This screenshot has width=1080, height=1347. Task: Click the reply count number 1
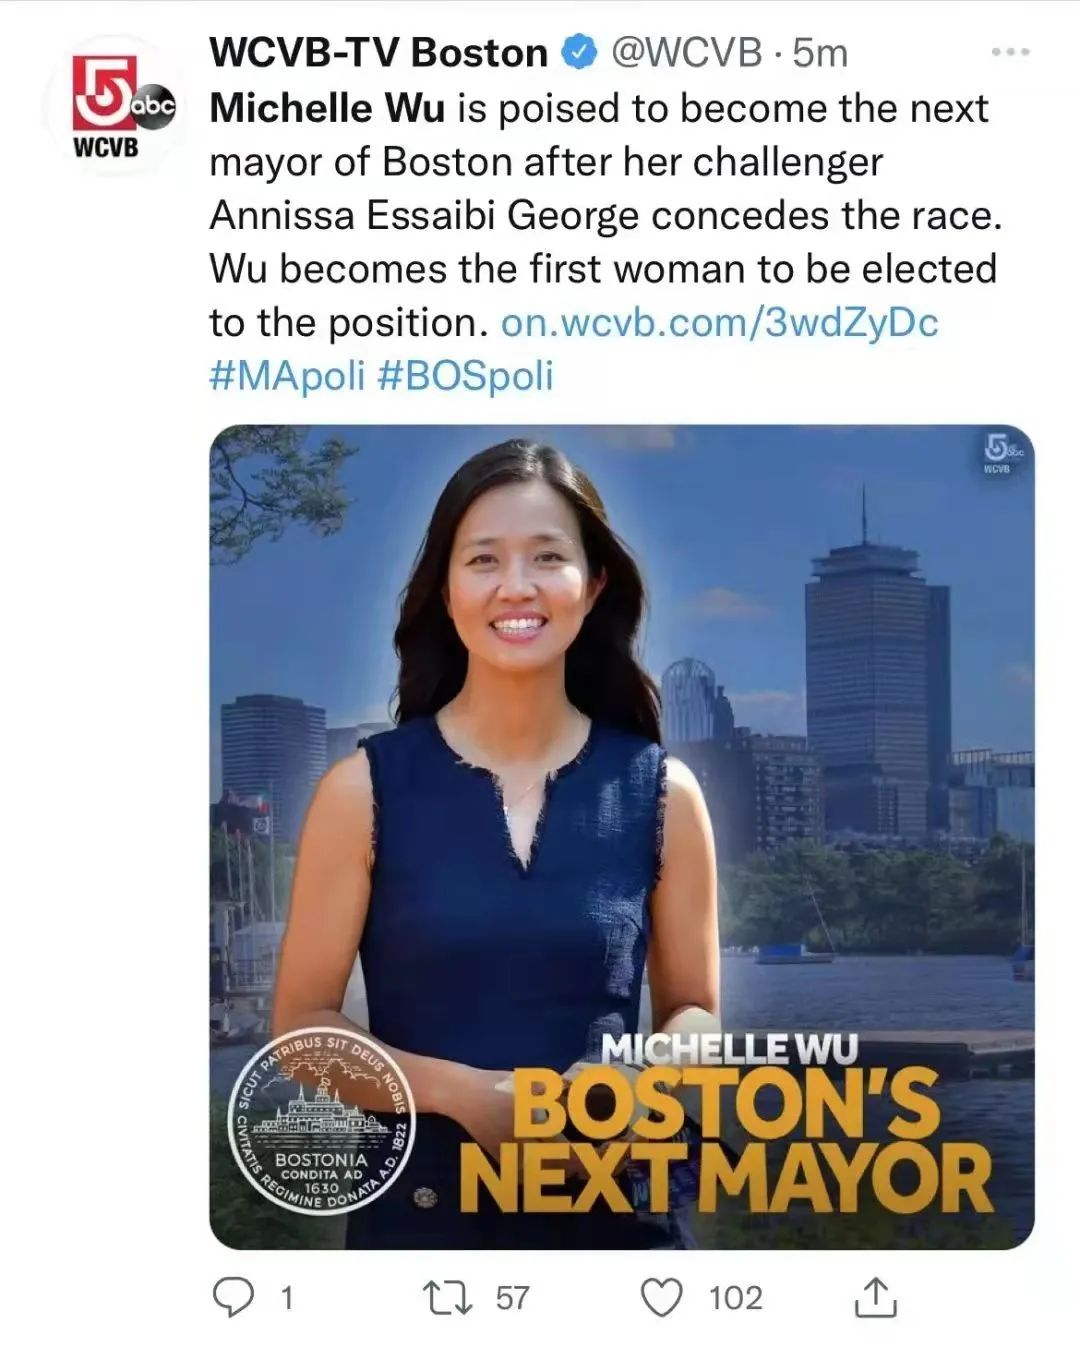tap(287, 1298)
